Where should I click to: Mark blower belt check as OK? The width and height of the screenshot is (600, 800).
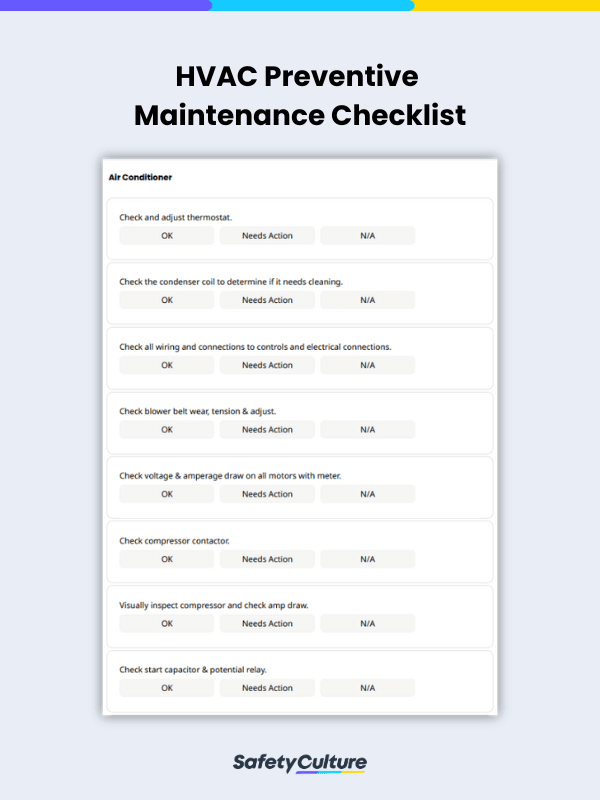(x=166, y=429)
